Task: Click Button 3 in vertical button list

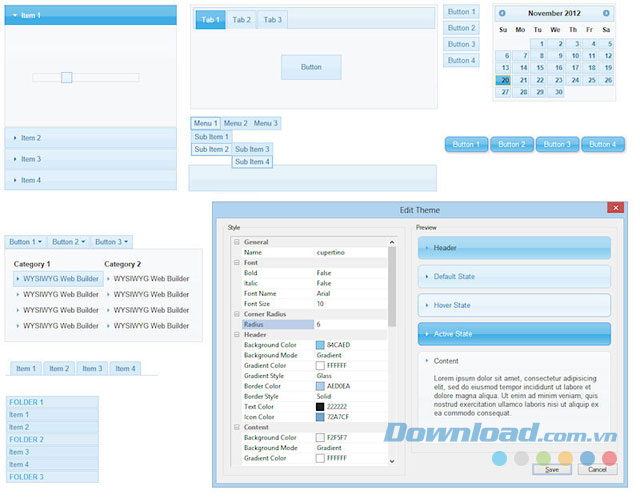Action: (x=461, y=44)
